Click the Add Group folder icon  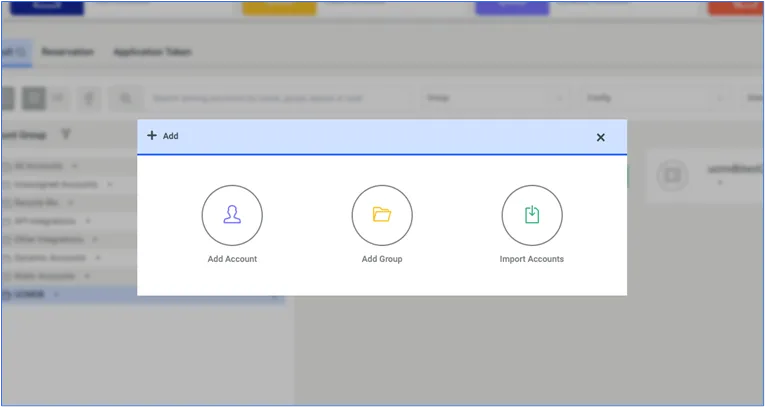click(x=382, y=215)
